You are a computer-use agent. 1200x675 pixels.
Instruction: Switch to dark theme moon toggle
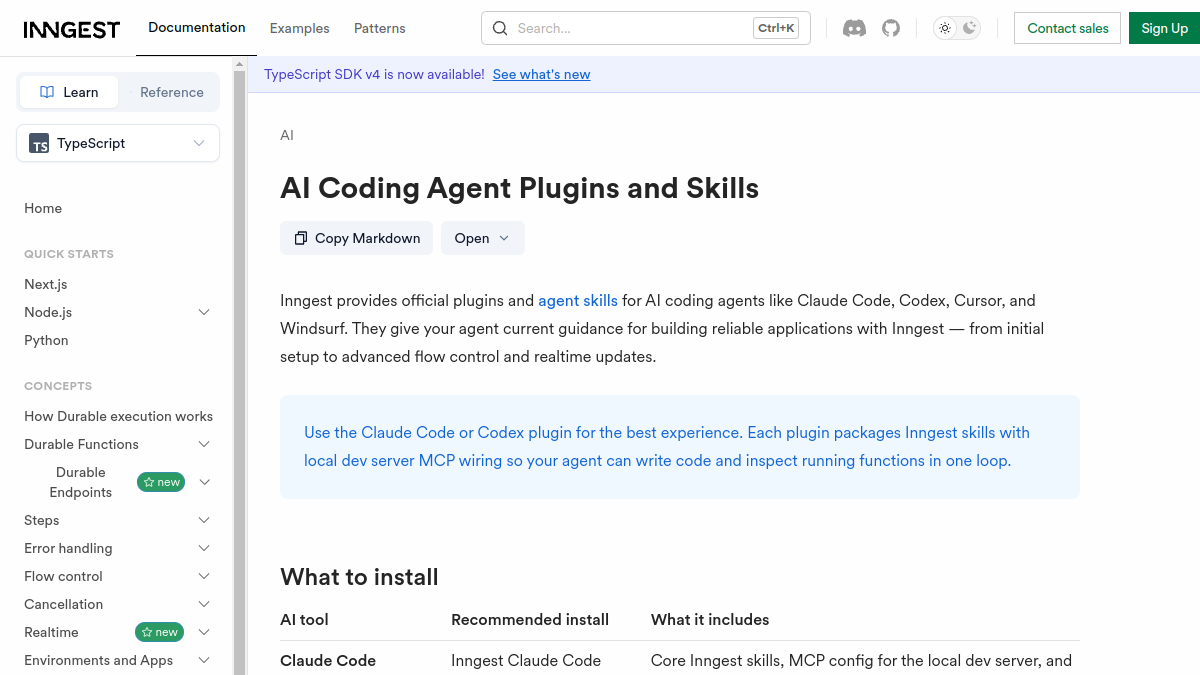click(x=969, y=28)
